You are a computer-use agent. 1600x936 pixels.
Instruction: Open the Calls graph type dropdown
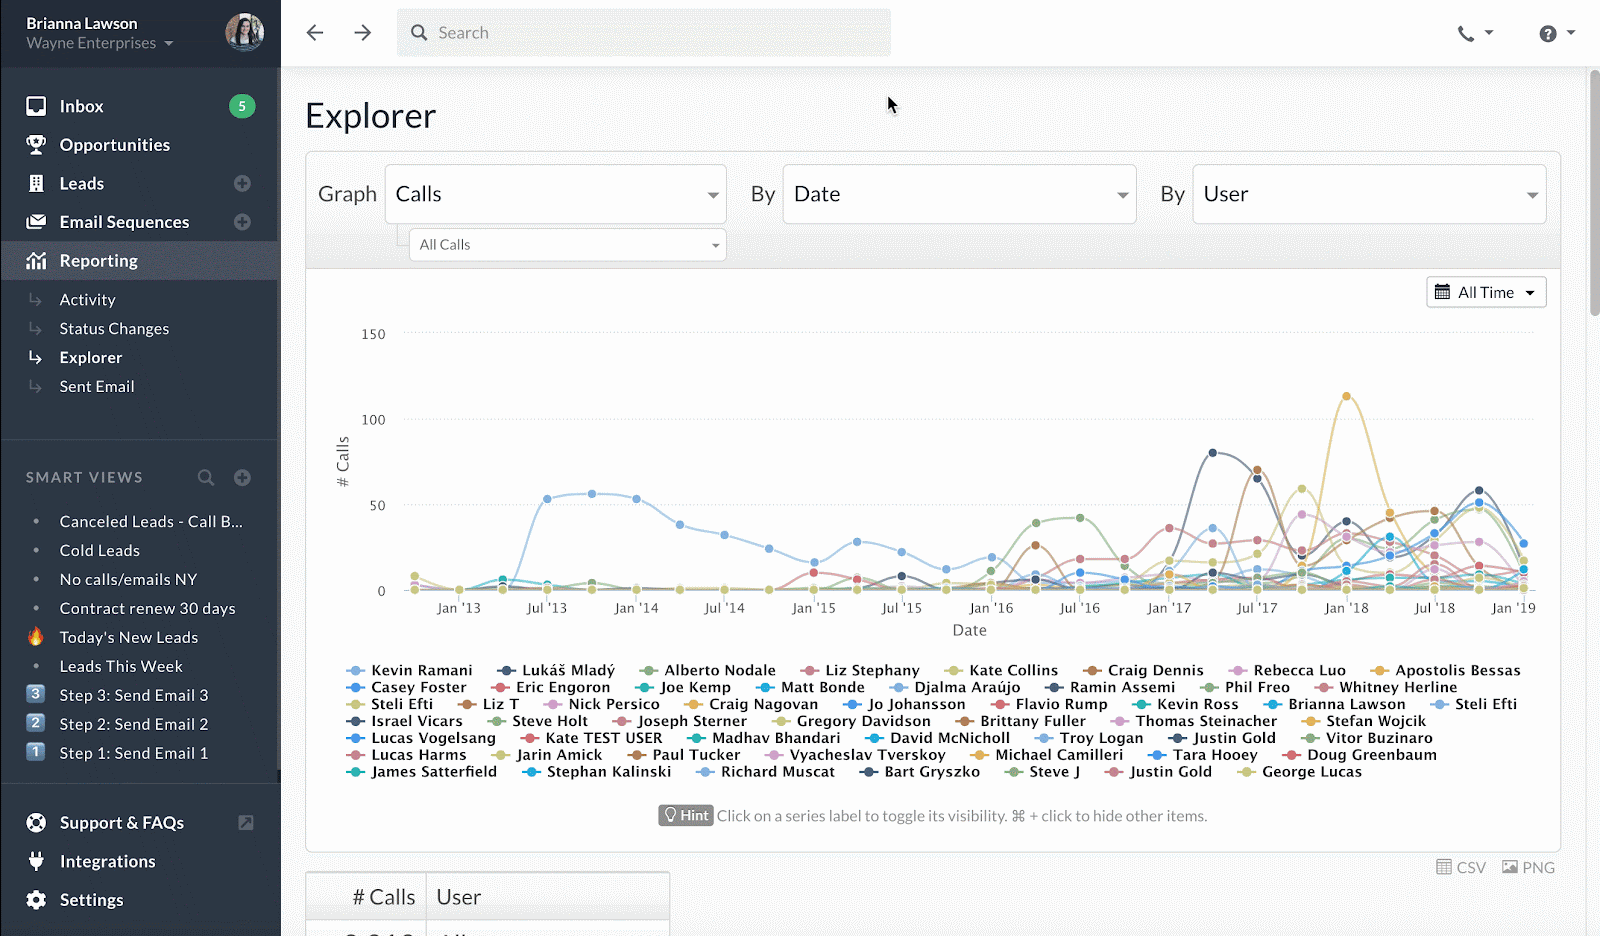point(556,194)
